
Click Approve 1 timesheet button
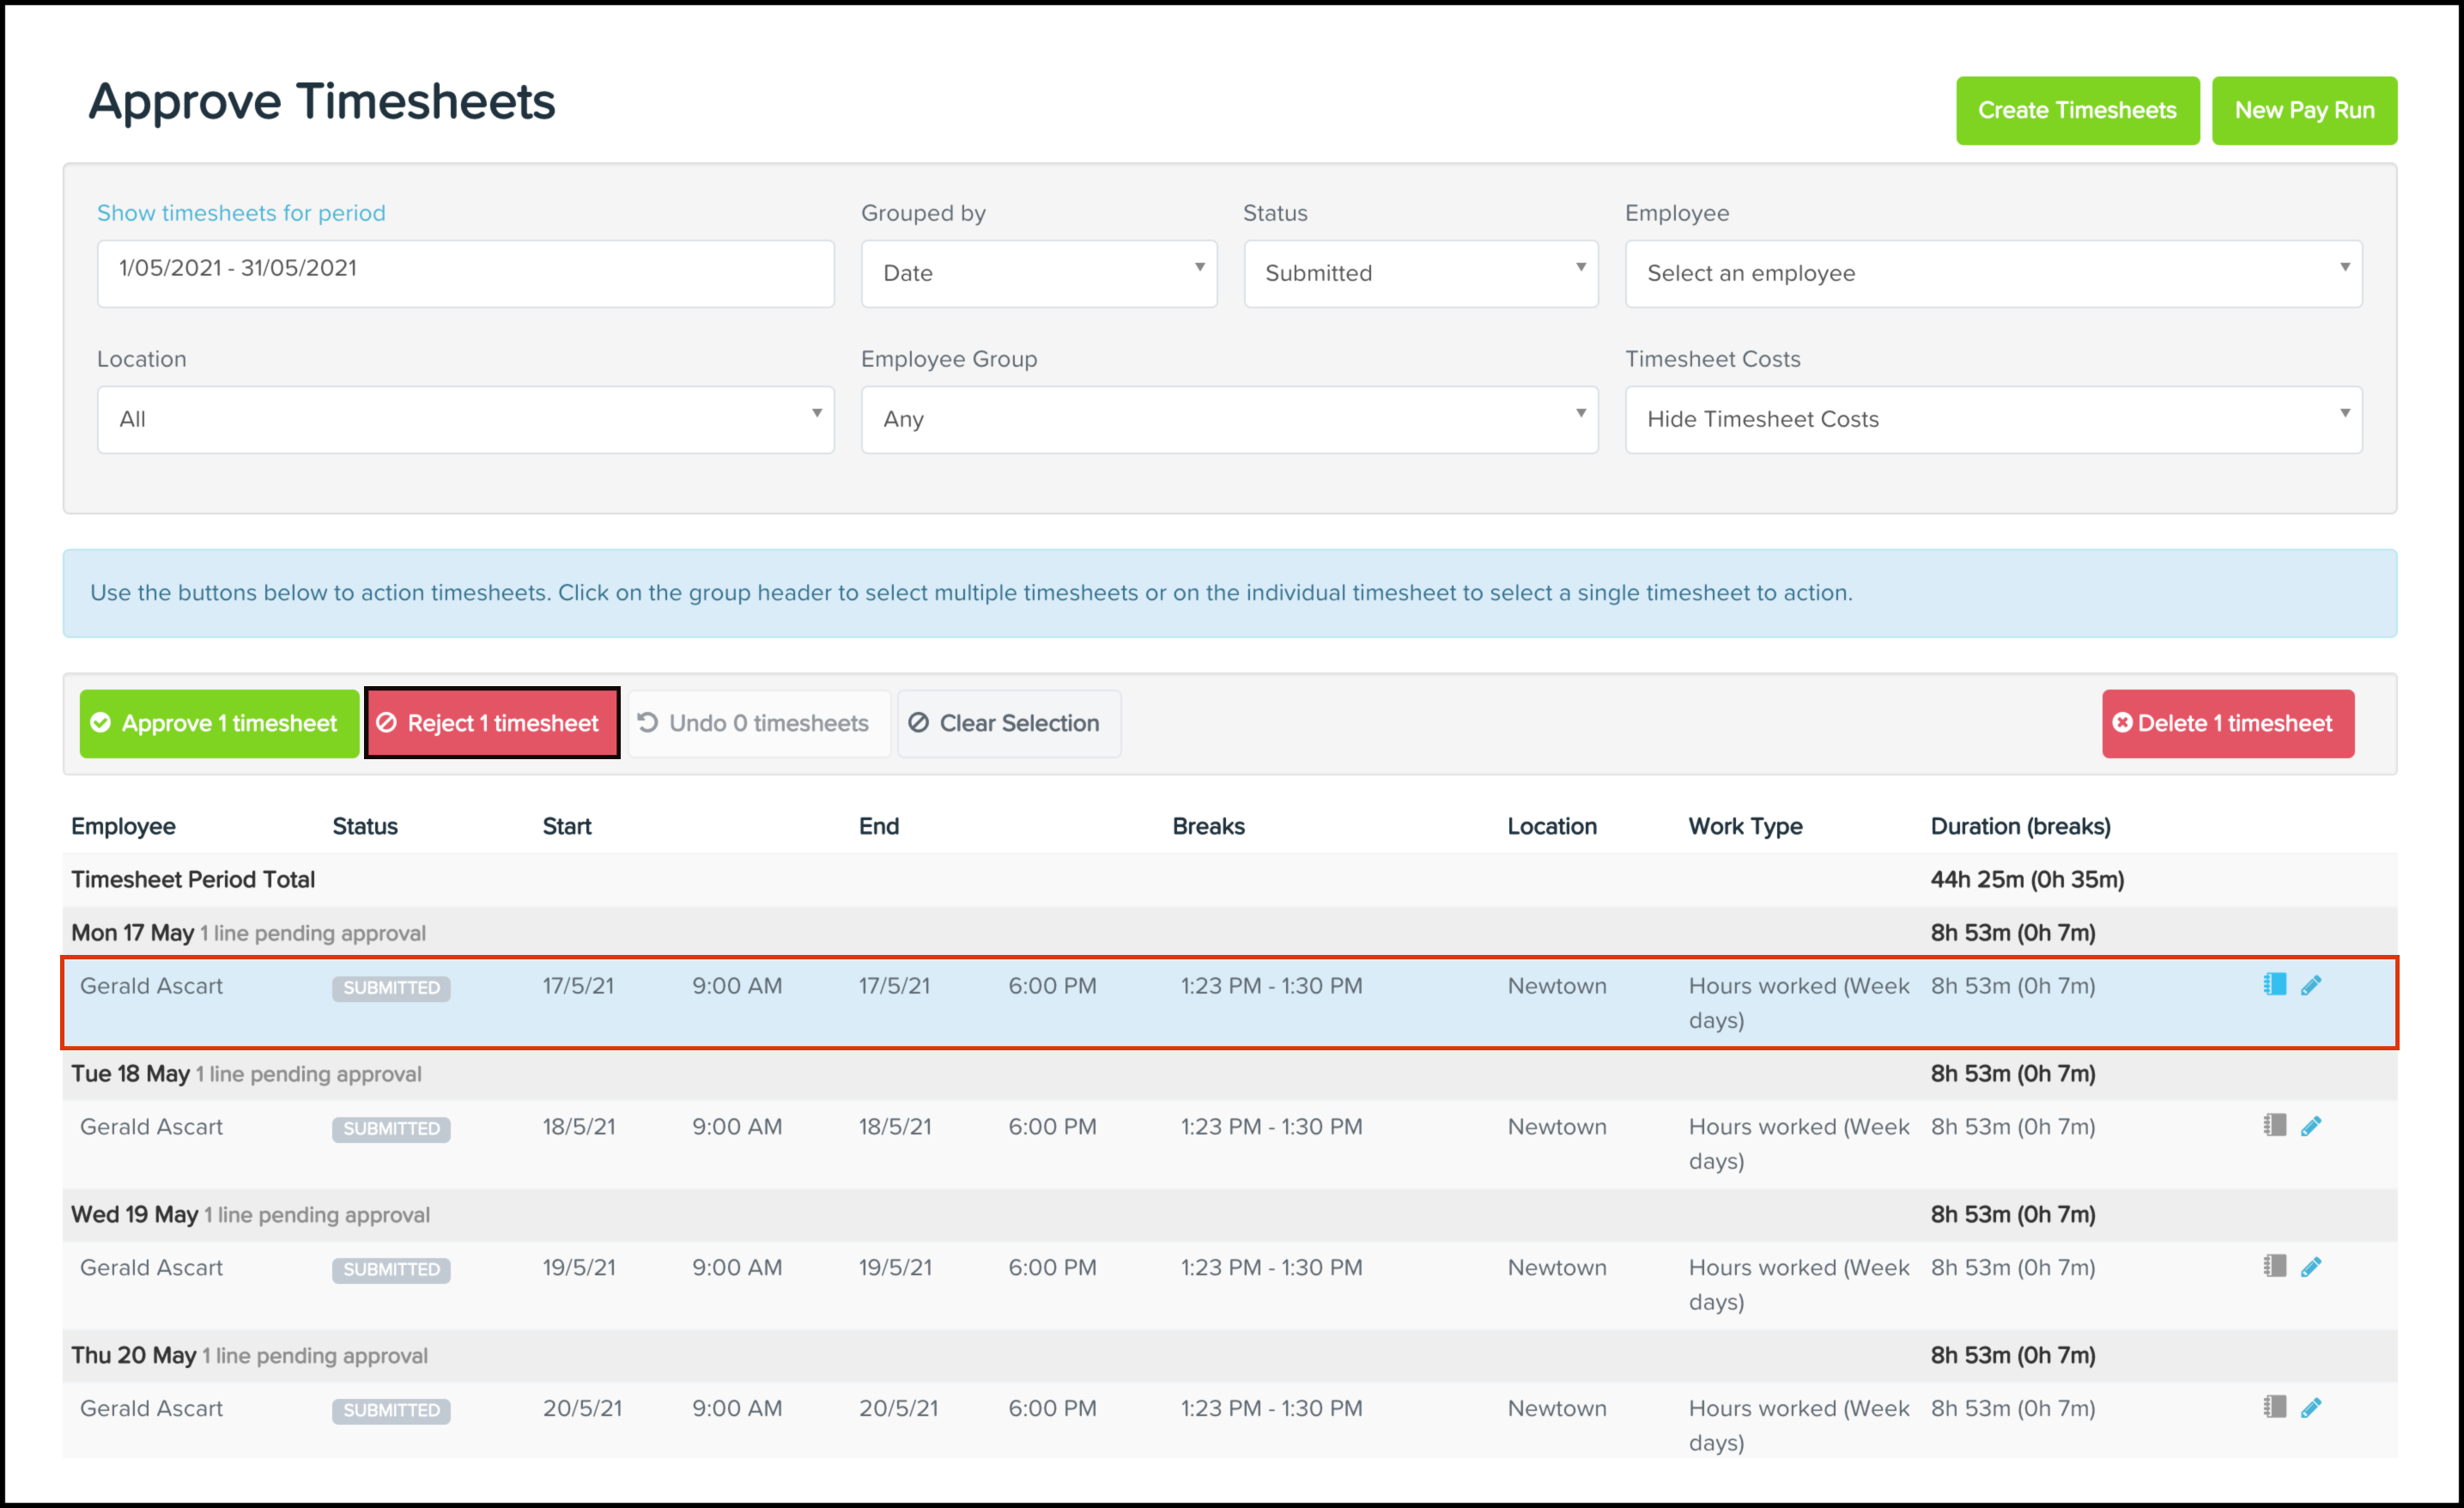(219, 723)
